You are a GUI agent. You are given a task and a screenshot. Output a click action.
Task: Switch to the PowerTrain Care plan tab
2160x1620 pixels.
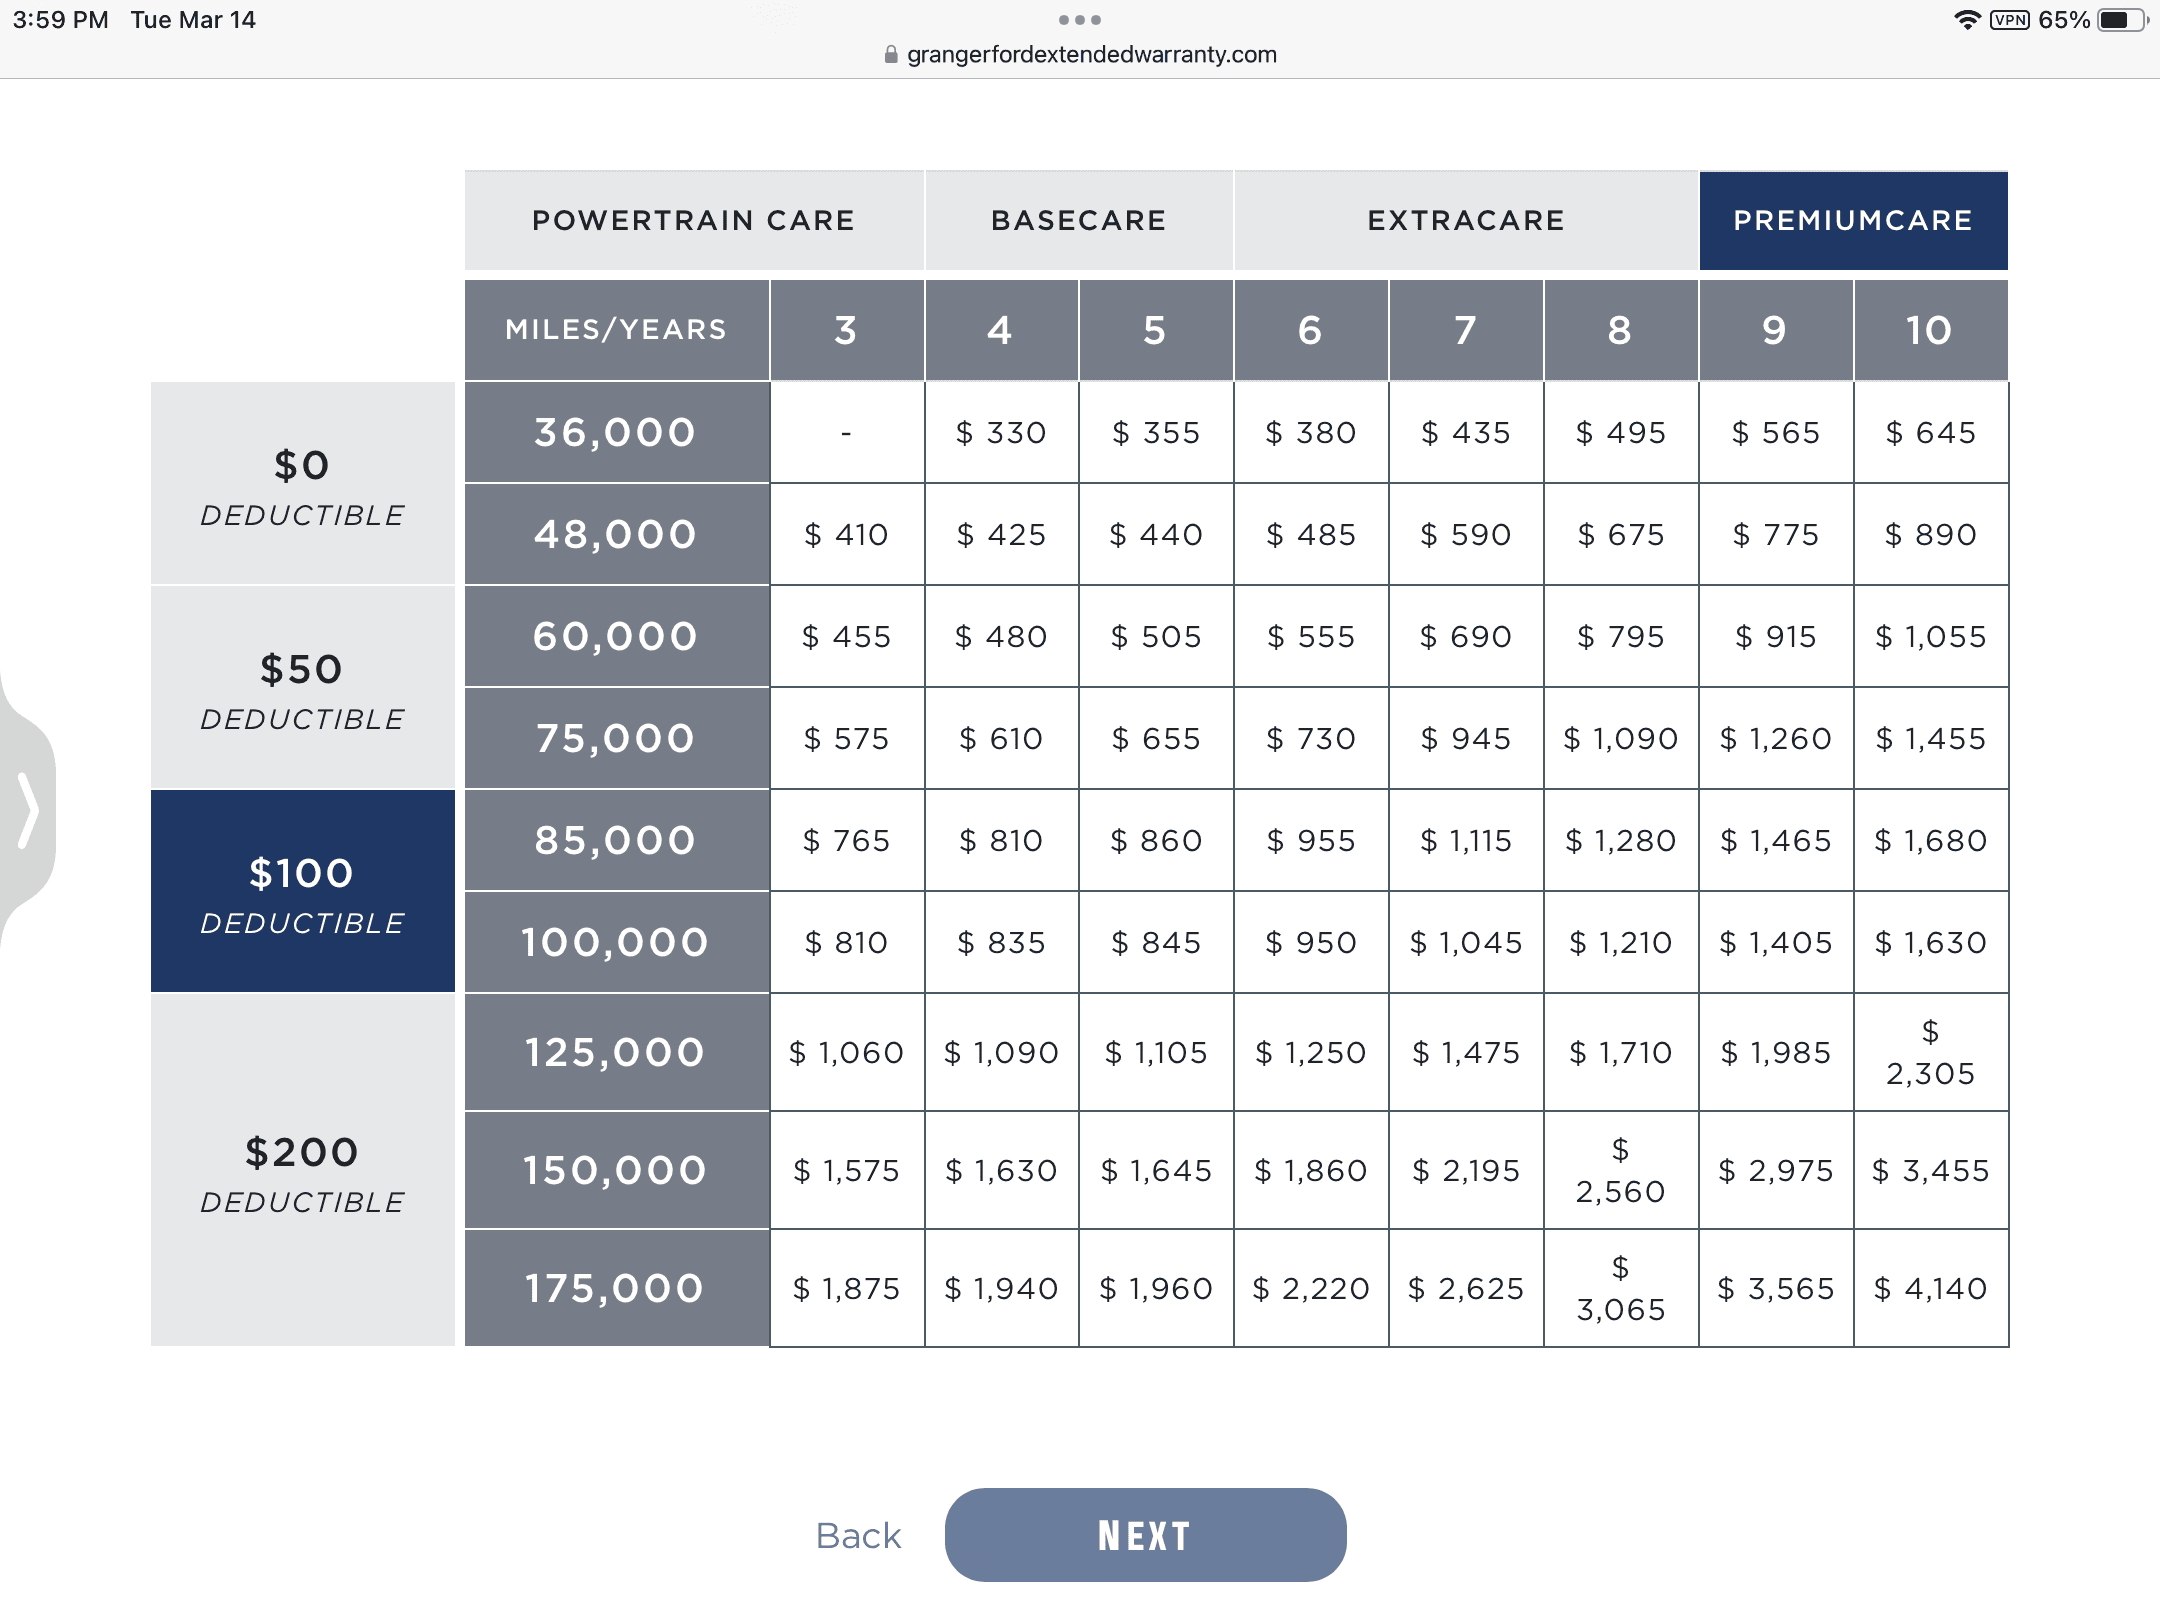[x=694, y=220]
